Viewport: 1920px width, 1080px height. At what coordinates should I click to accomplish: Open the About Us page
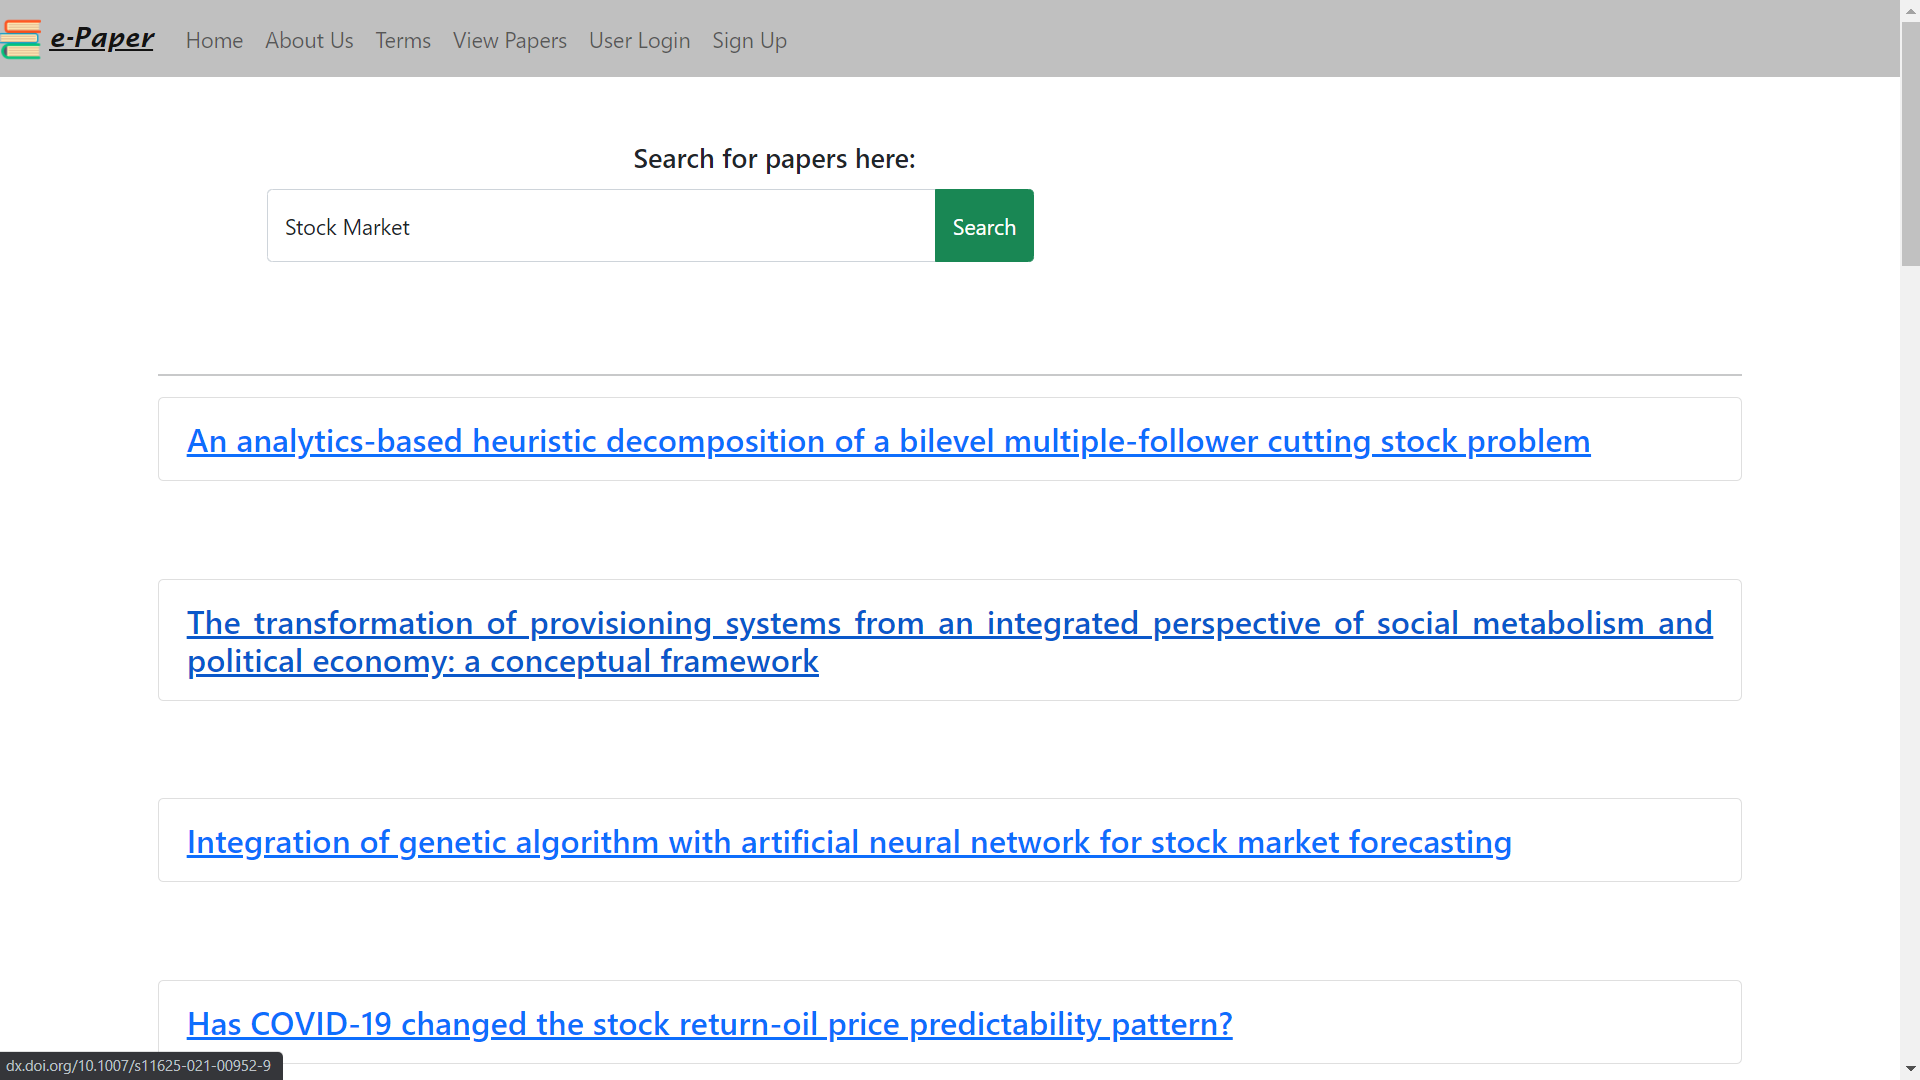309,40
